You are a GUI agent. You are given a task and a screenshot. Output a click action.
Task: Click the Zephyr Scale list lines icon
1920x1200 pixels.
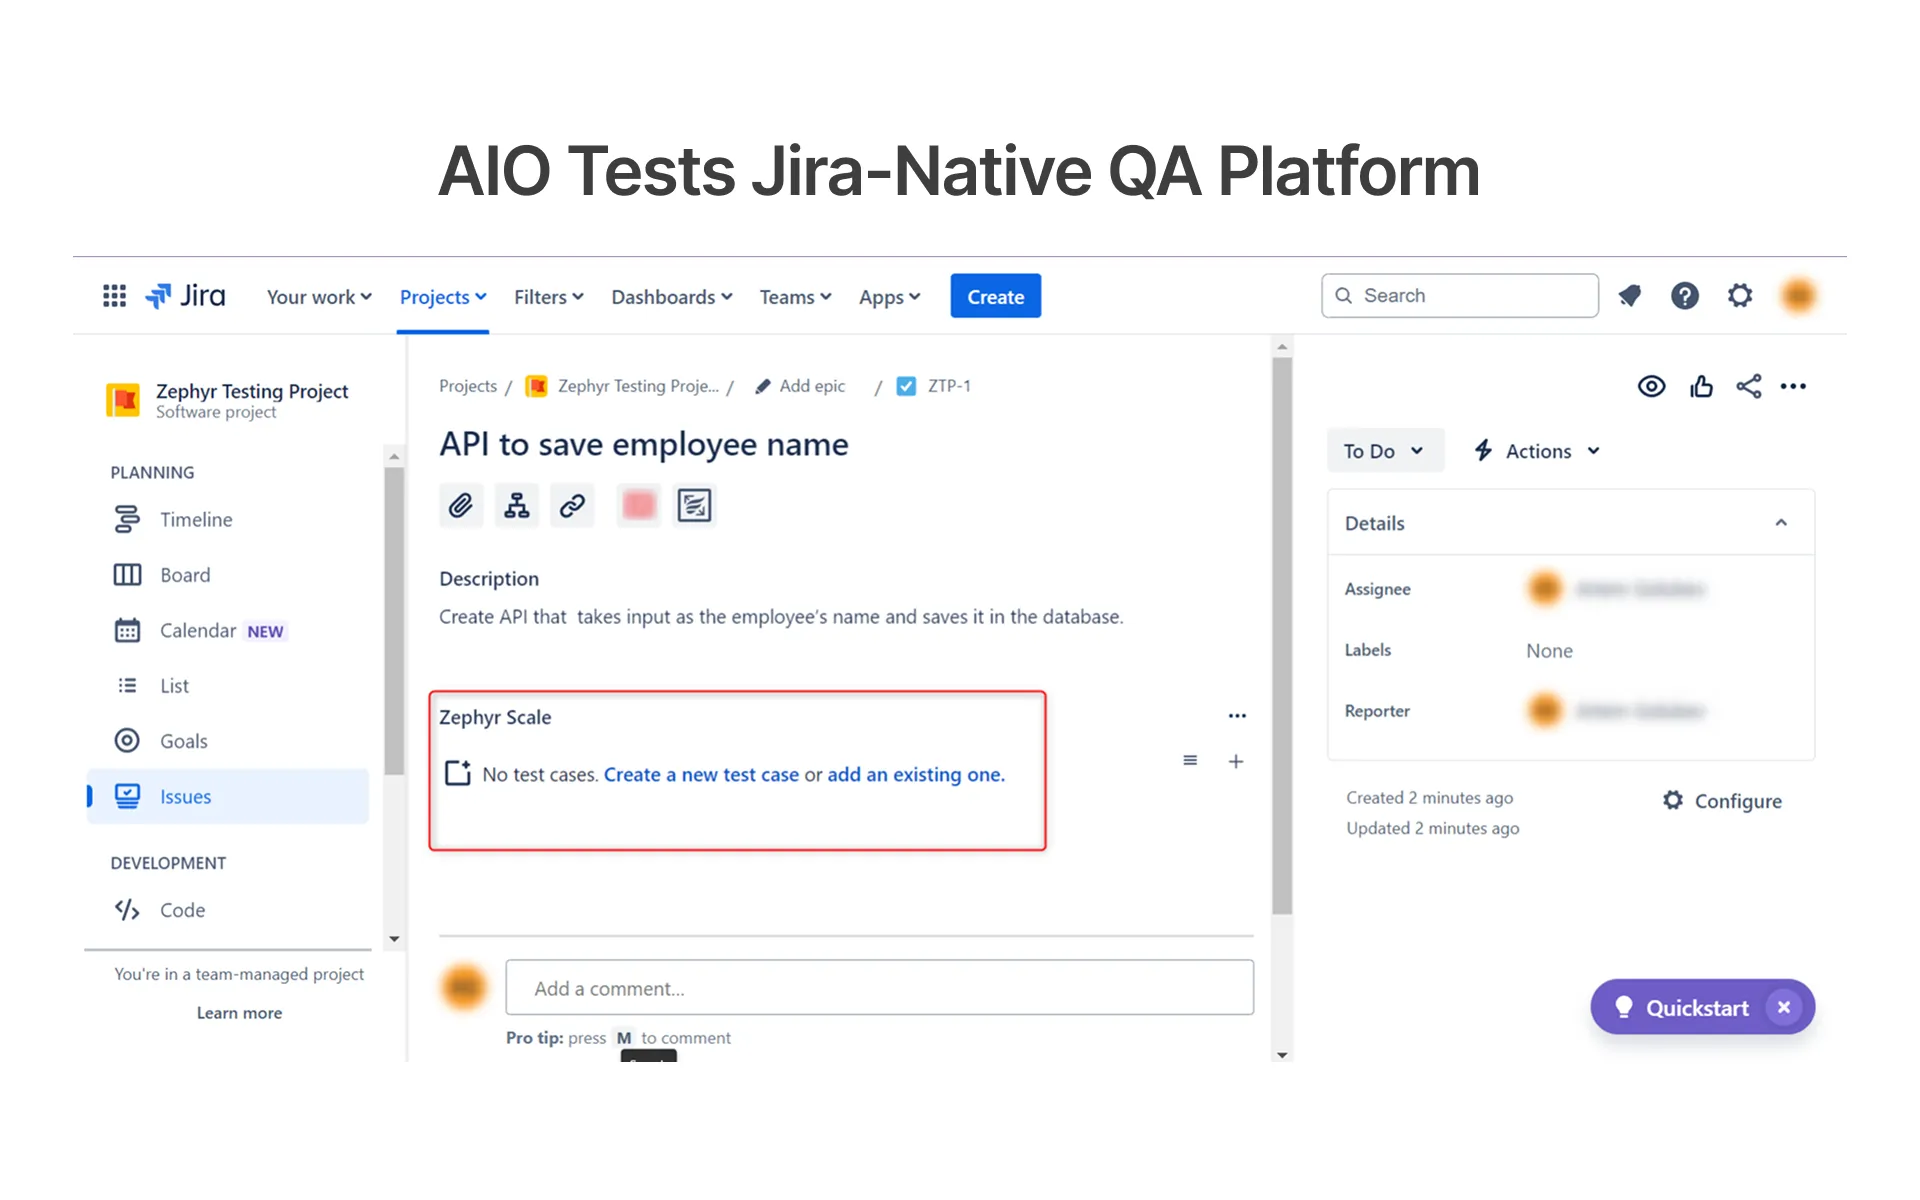click(x=1190, y=761)
